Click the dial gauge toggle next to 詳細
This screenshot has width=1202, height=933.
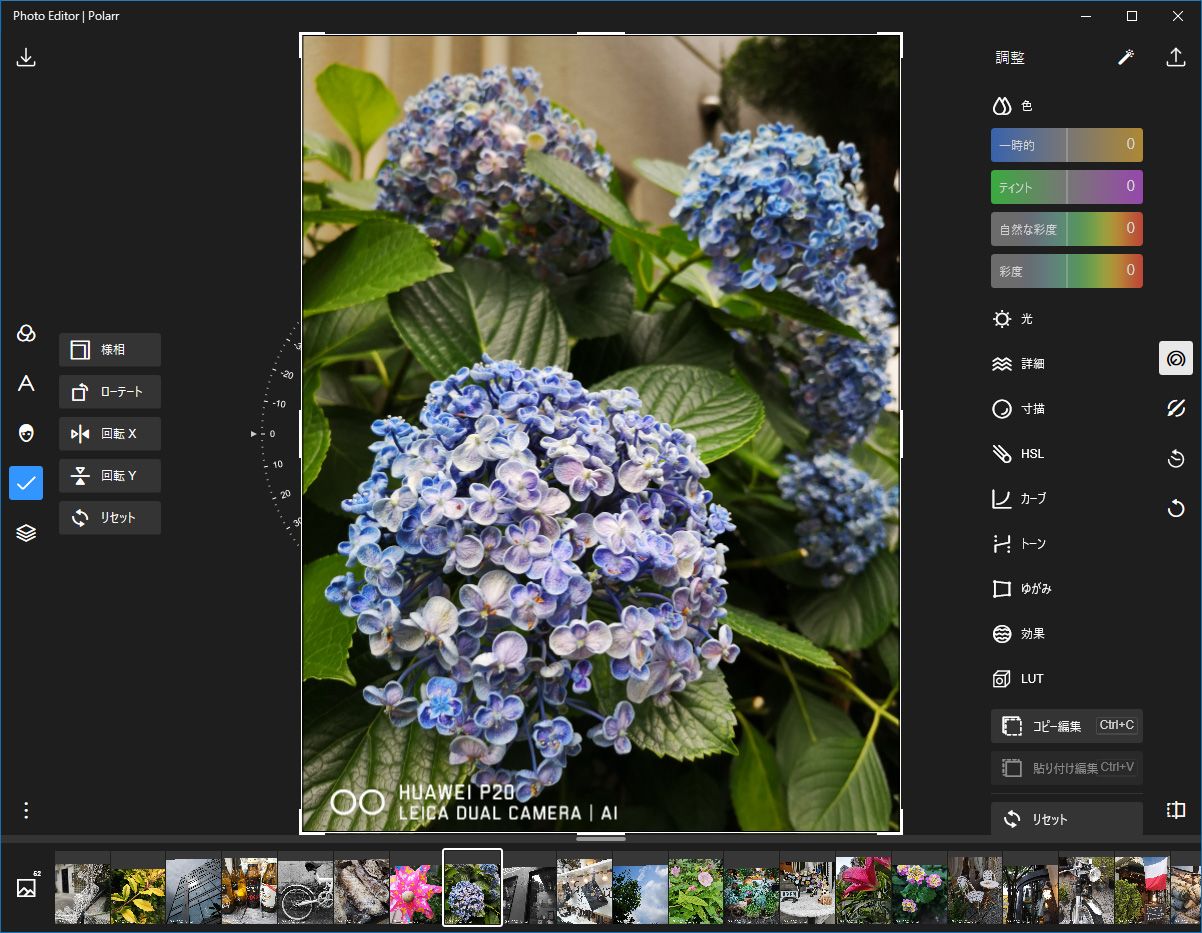coord(1175,358)
